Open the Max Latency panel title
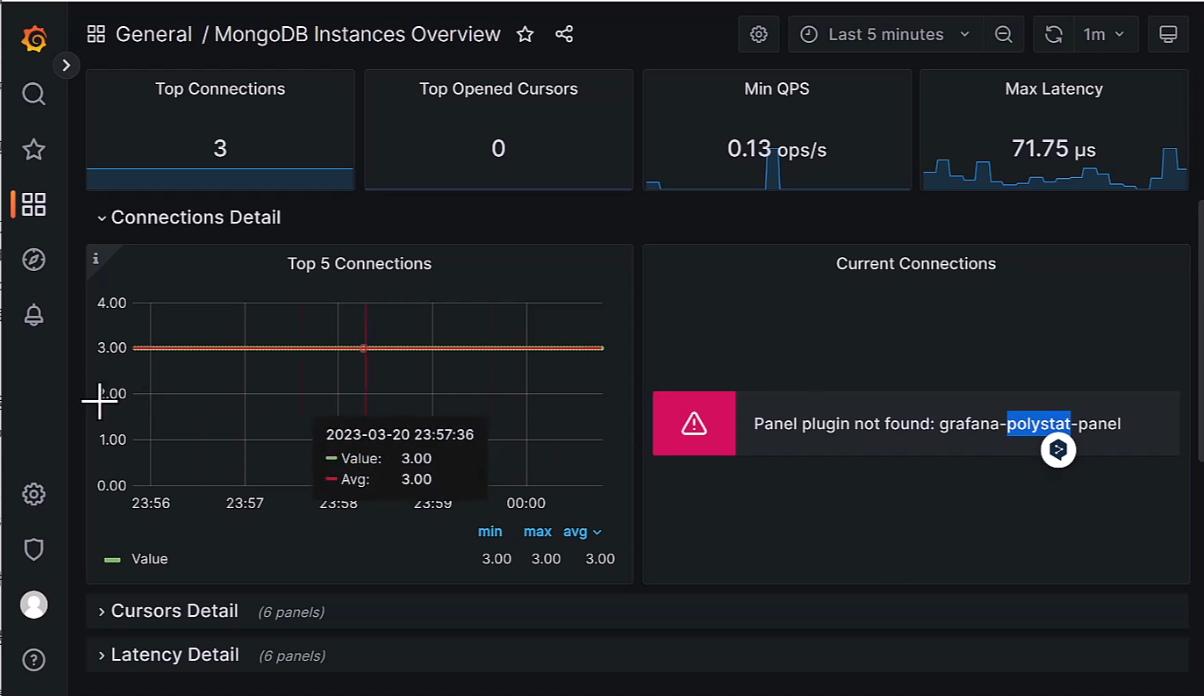 point(1054,89)
